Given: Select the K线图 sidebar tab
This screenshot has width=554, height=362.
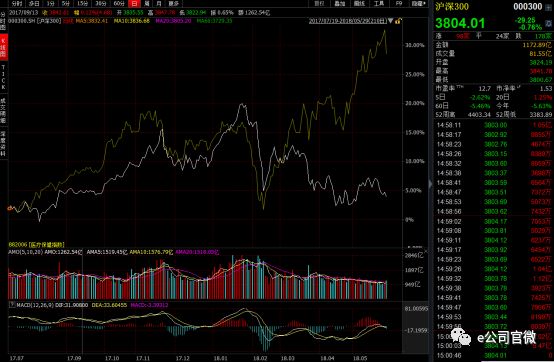Looking at the screenshot, I should (x=4, y=48).
